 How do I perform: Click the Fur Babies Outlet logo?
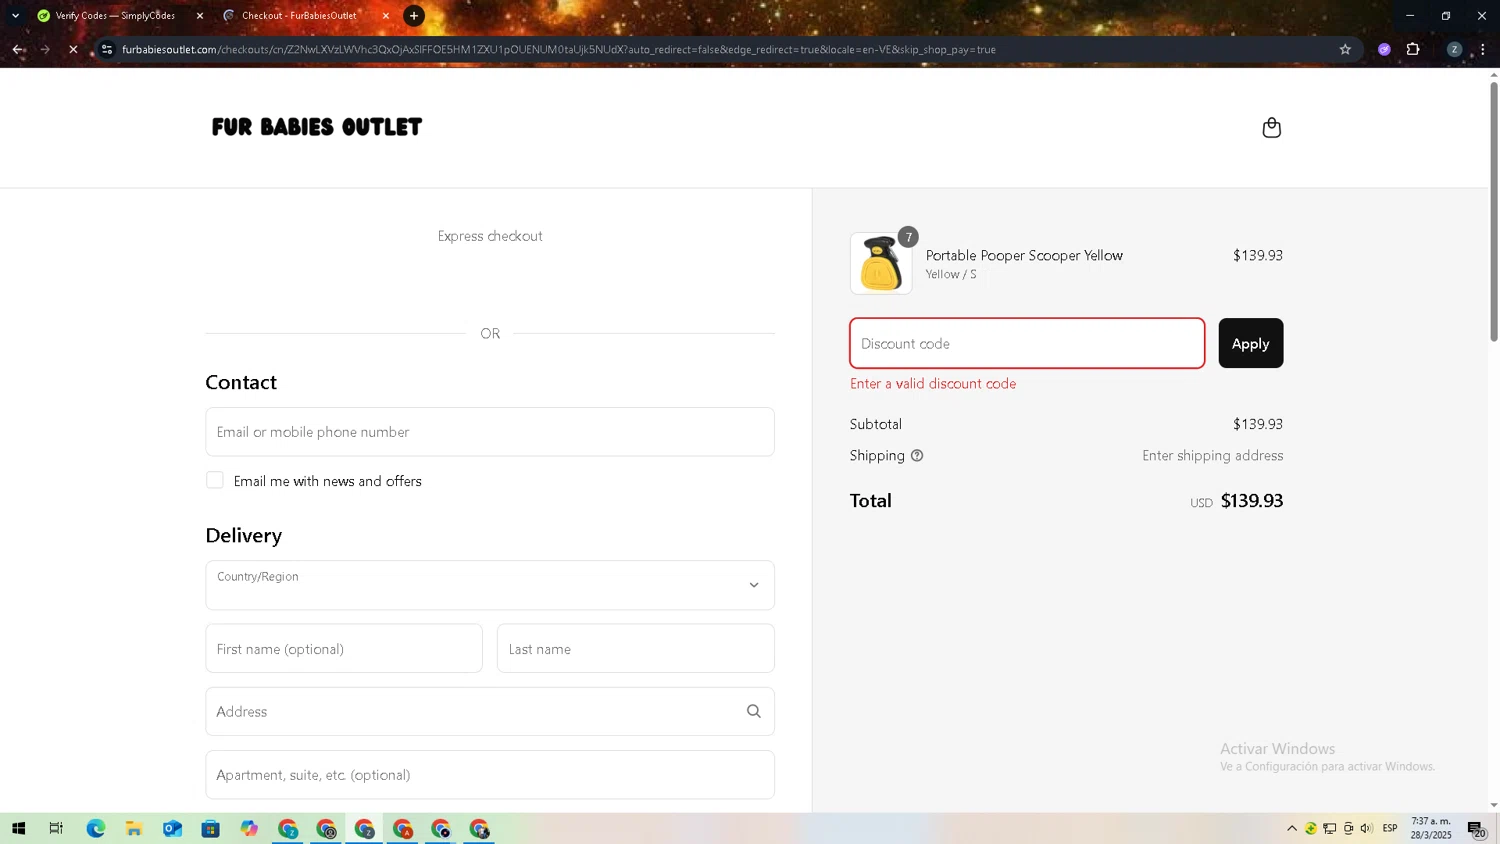pos(317,127)
